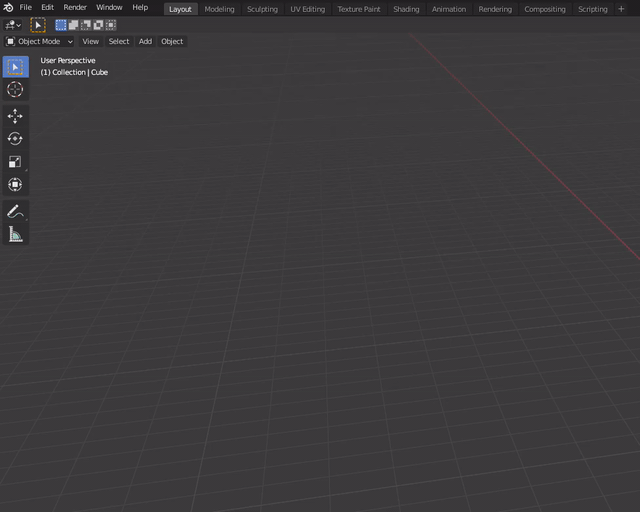Click the Blender logo icon
Screen dimensions: 640x512
(8, 8)
